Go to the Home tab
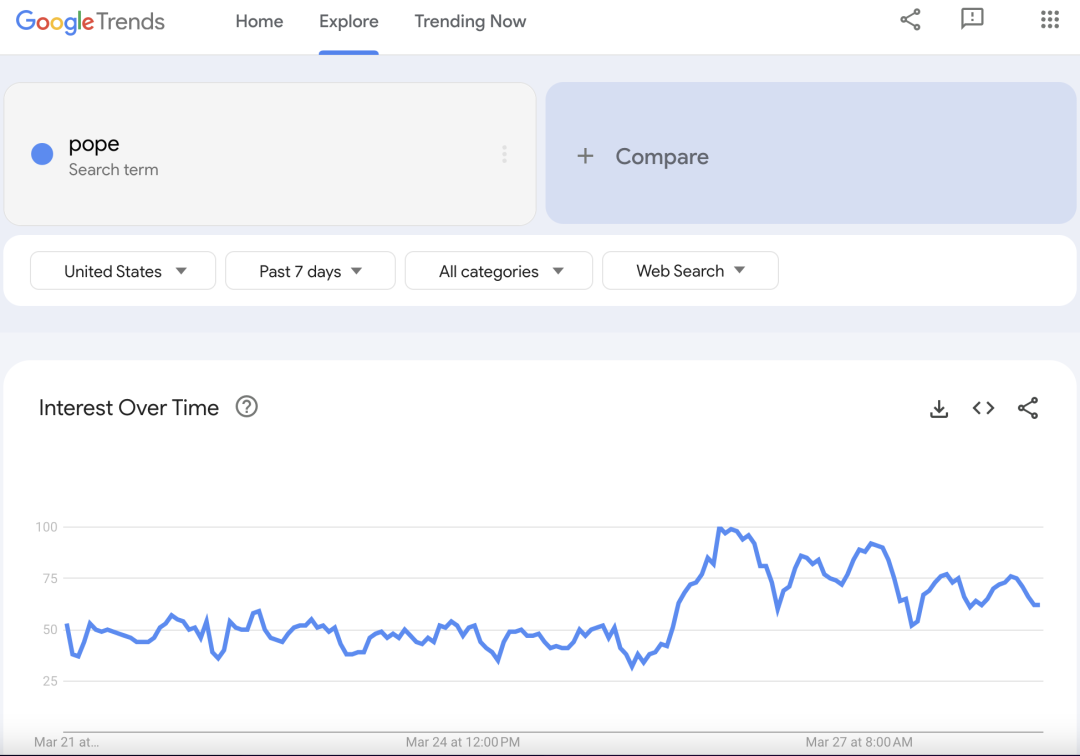 [x=259, y=21]
